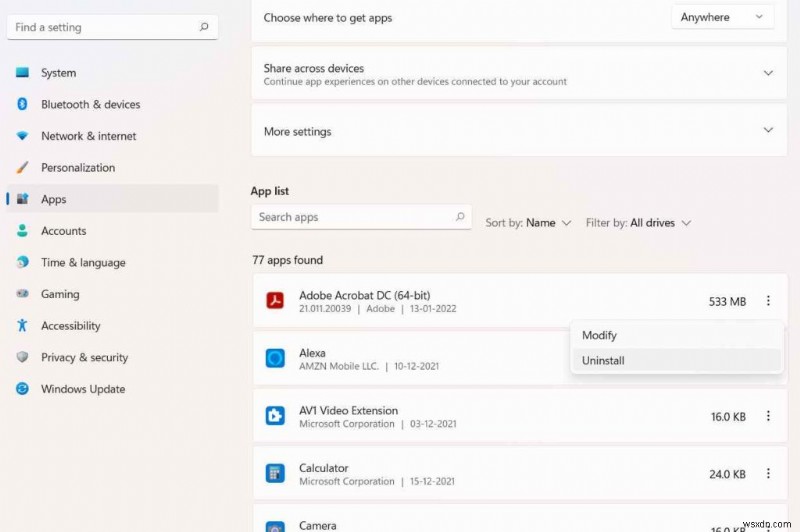Screen dimensions: 800x532
Task: Go to Bluetooth & devices page
Action: click(113, 104)
